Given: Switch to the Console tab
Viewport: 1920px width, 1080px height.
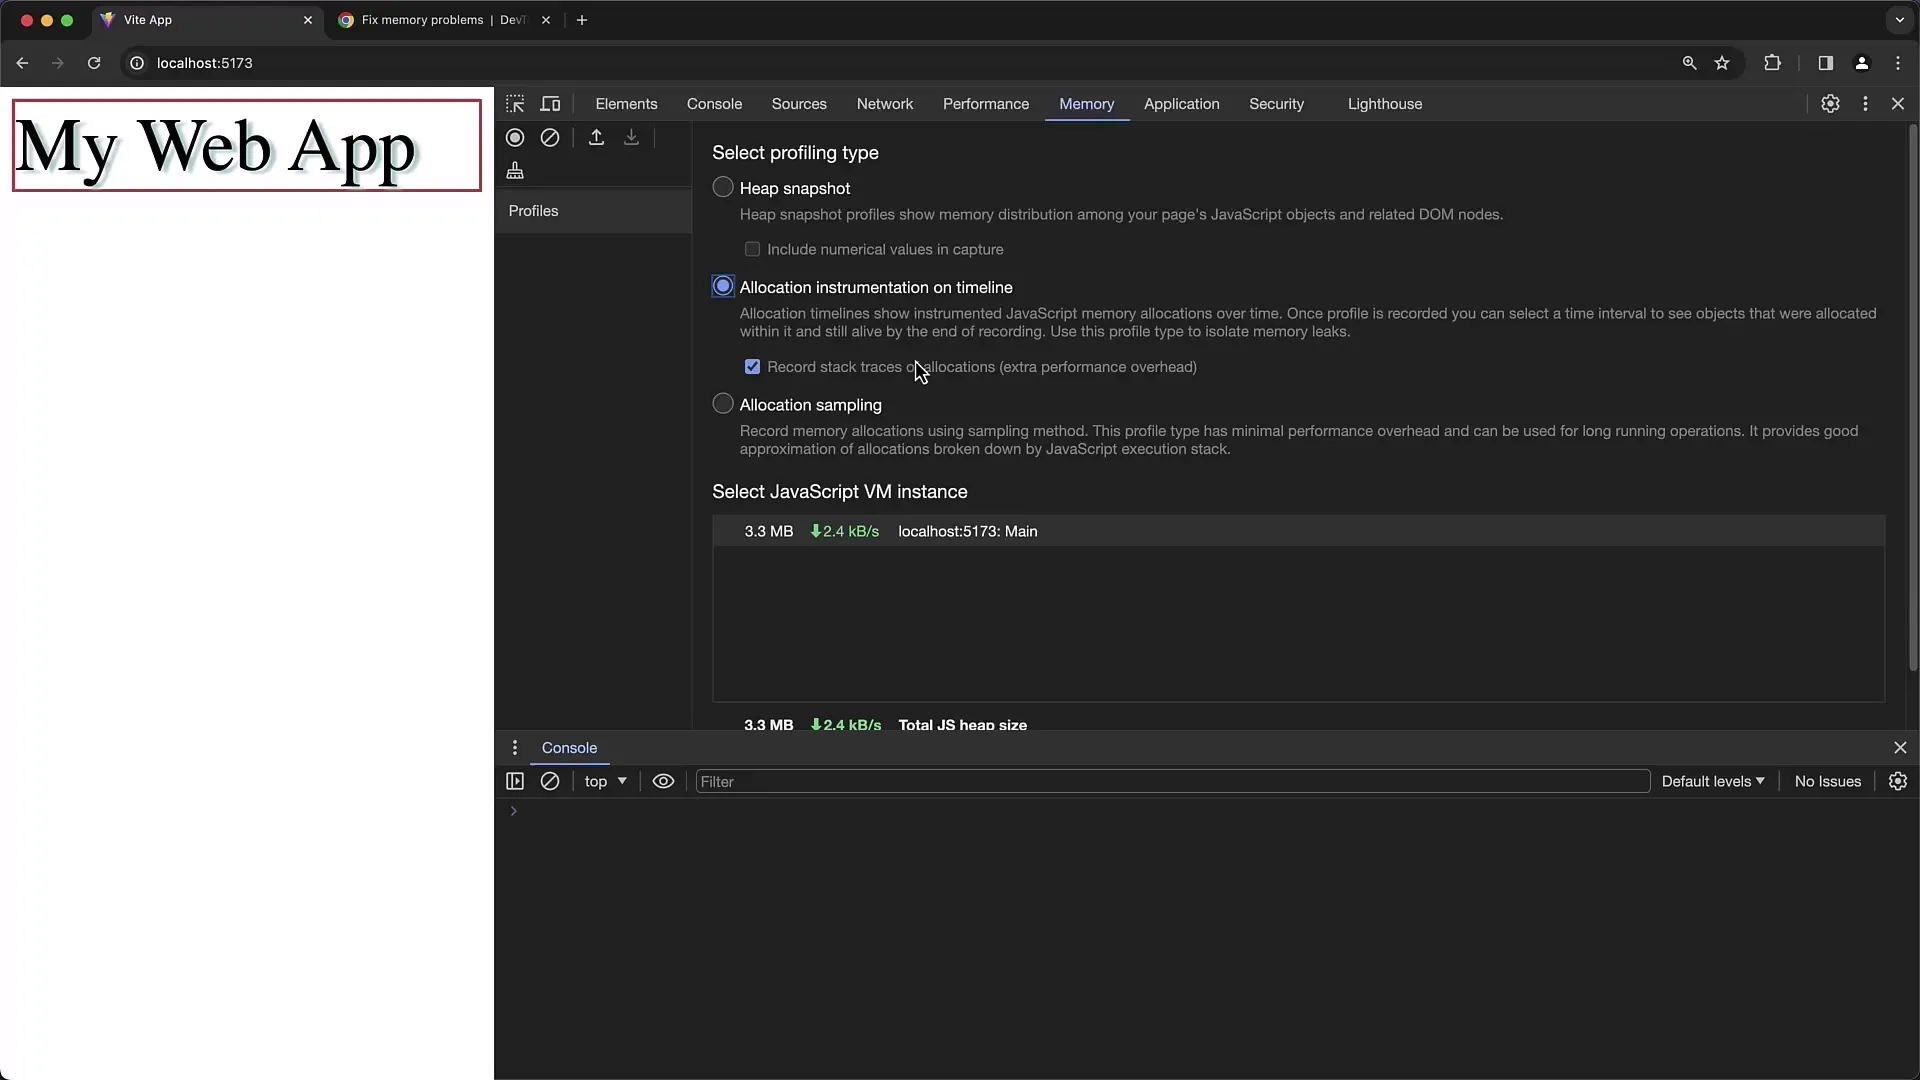Looking at the screenshot, I should [x=713, y=103].
